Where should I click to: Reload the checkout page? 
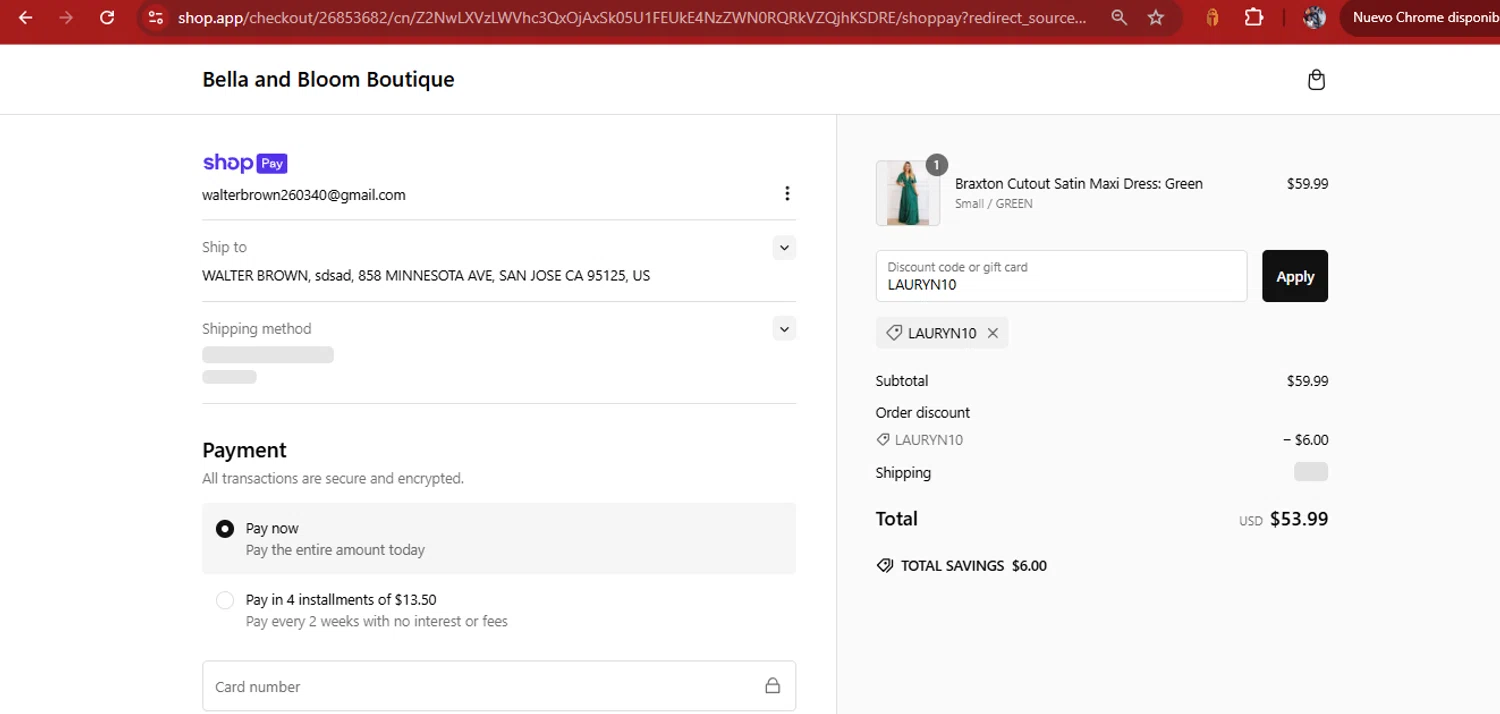click(107, 17)
